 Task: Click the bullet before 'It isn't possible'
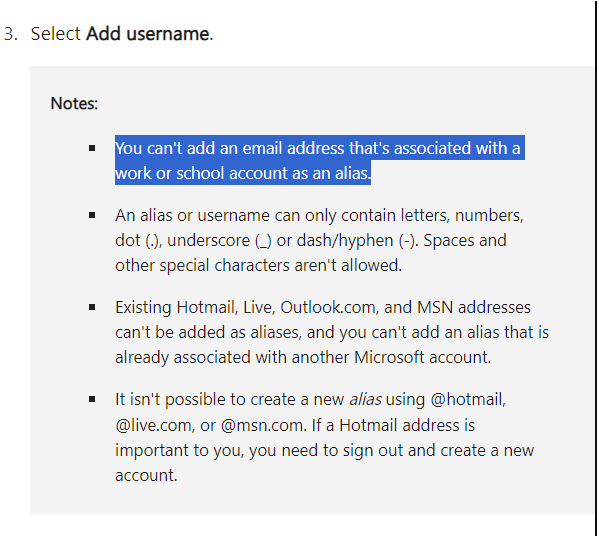pyautogui.click(x=92, y=400)
